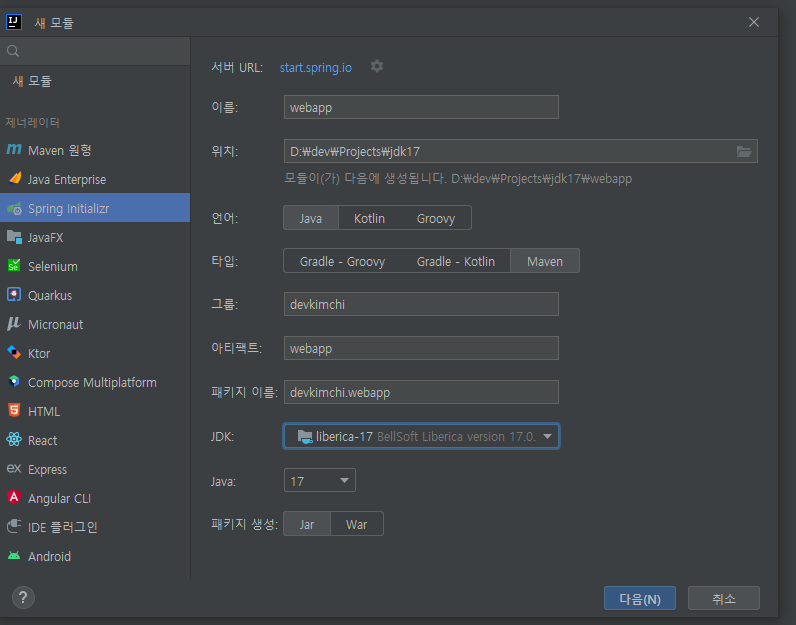Set language to Kotlin
Viewport: 796px width, 625px height.
point(369,218)
